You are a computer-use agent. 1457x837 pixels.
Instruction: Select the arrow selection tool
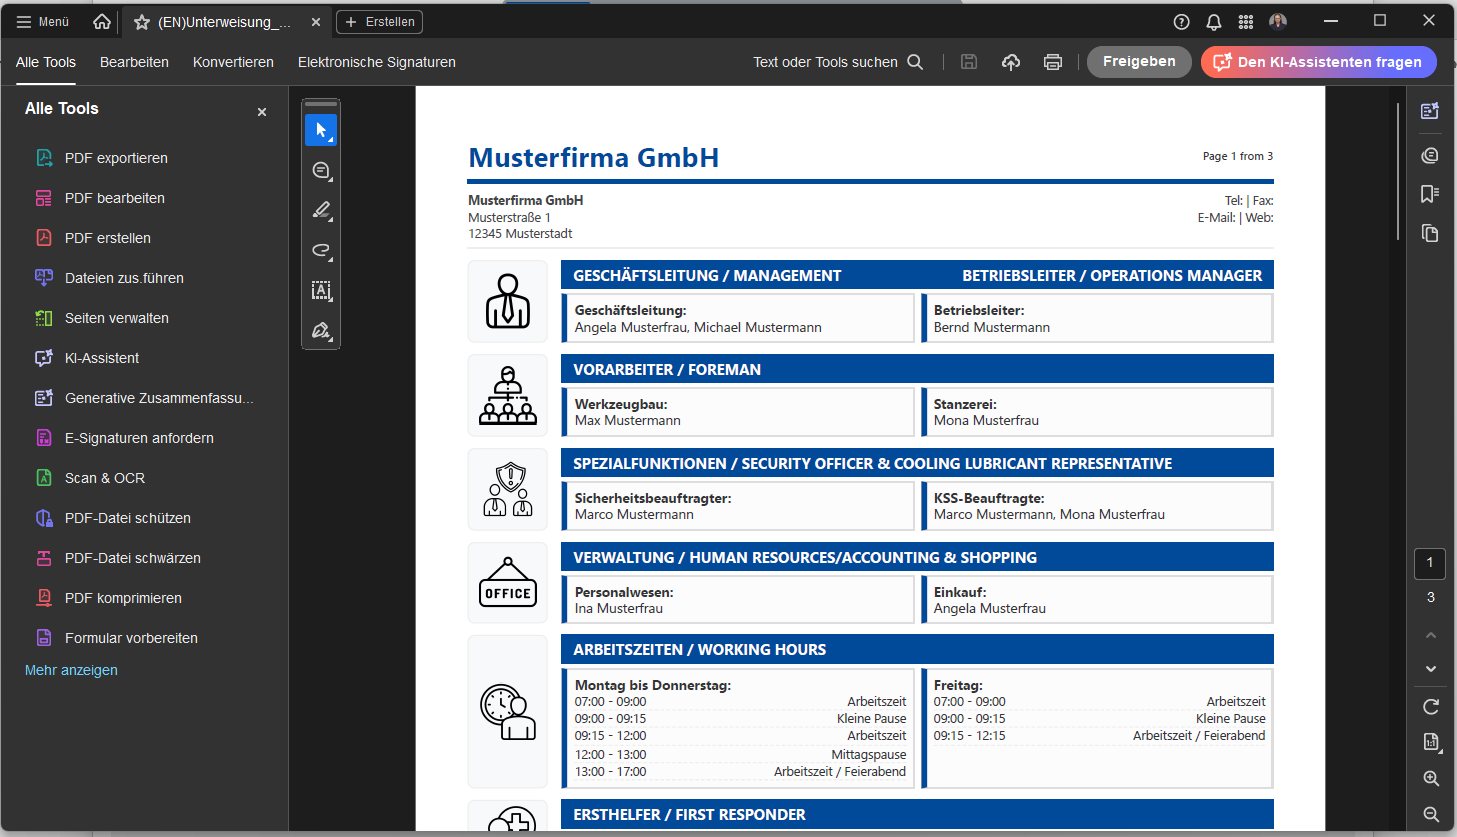tap(321, 129)
